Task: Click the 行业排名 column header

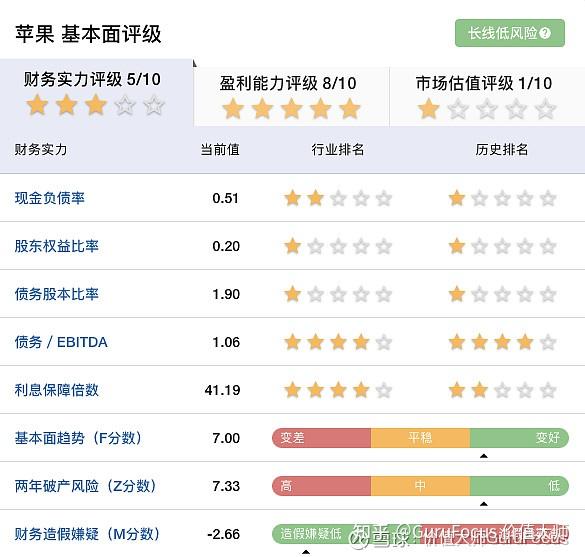Action: (x=338, y=150)
